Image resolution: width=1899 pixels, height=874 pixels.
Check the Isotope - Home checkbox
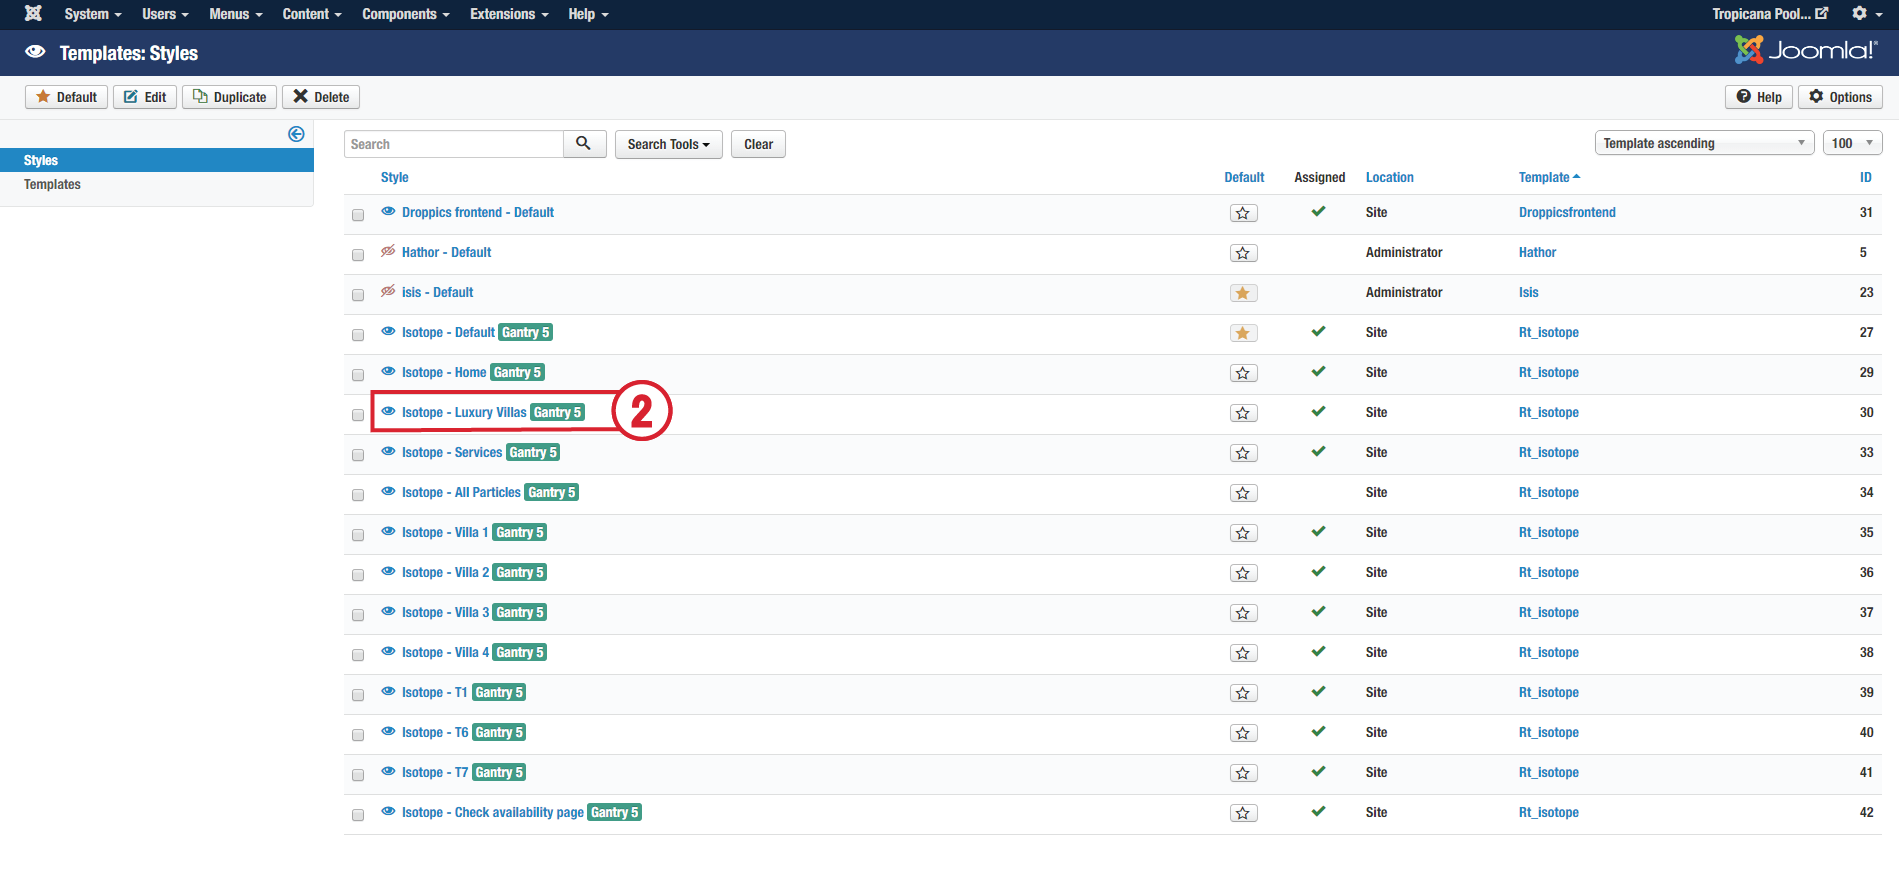[x=358, y=375]
